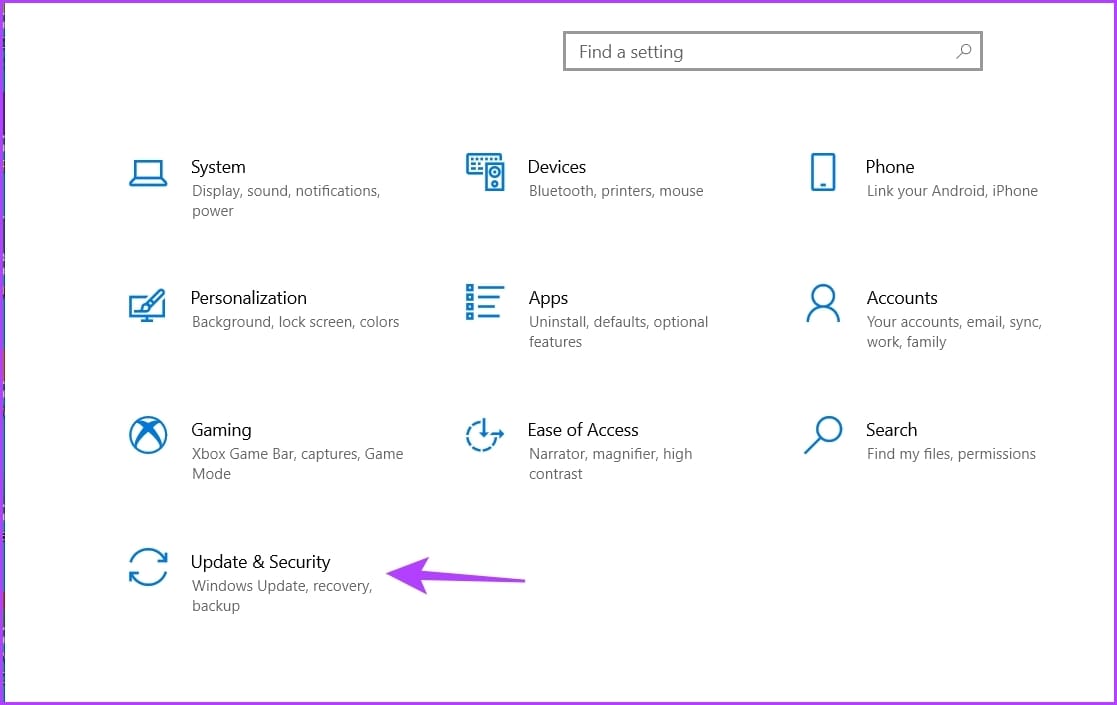Viewport: 1117px width, 705px height.
Task: Open the Update & Security refresh icon
Action: (x=148, y=567)
